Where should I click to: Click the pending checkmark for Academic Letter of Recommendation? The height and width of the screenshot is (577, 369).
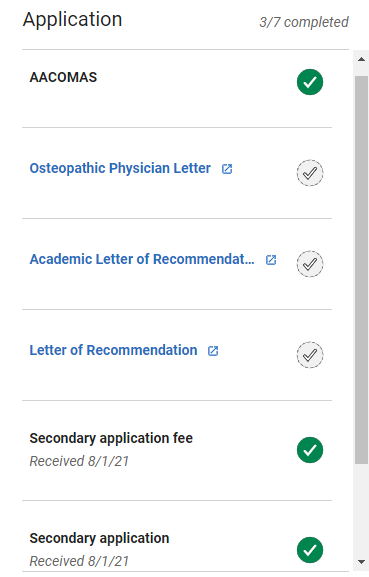(310, 263)
